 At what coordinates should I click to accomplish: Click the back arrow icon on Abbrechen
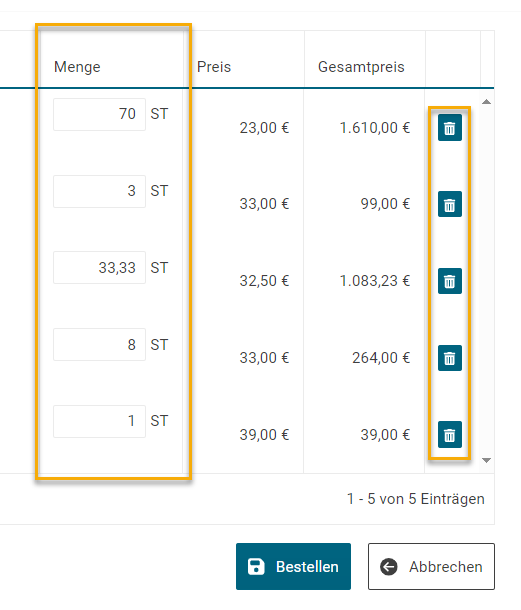tap(389, 566)
